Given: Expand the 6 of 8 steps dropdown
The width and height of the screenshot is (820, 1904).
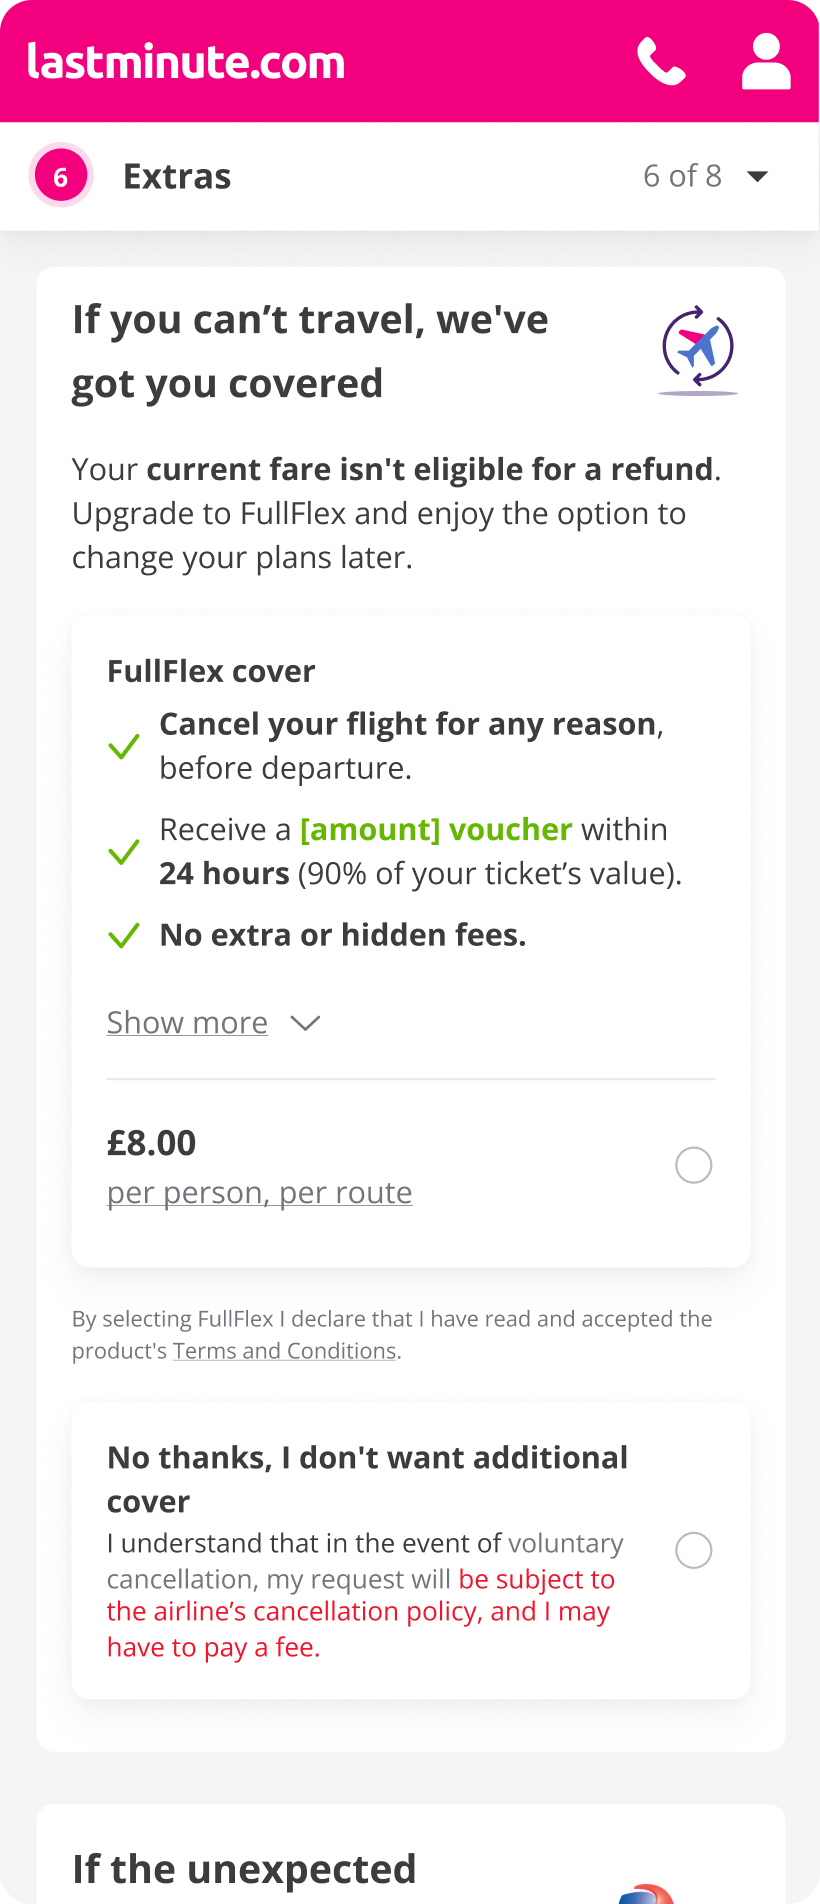Looking at the screenshot, I should [758, 177].
